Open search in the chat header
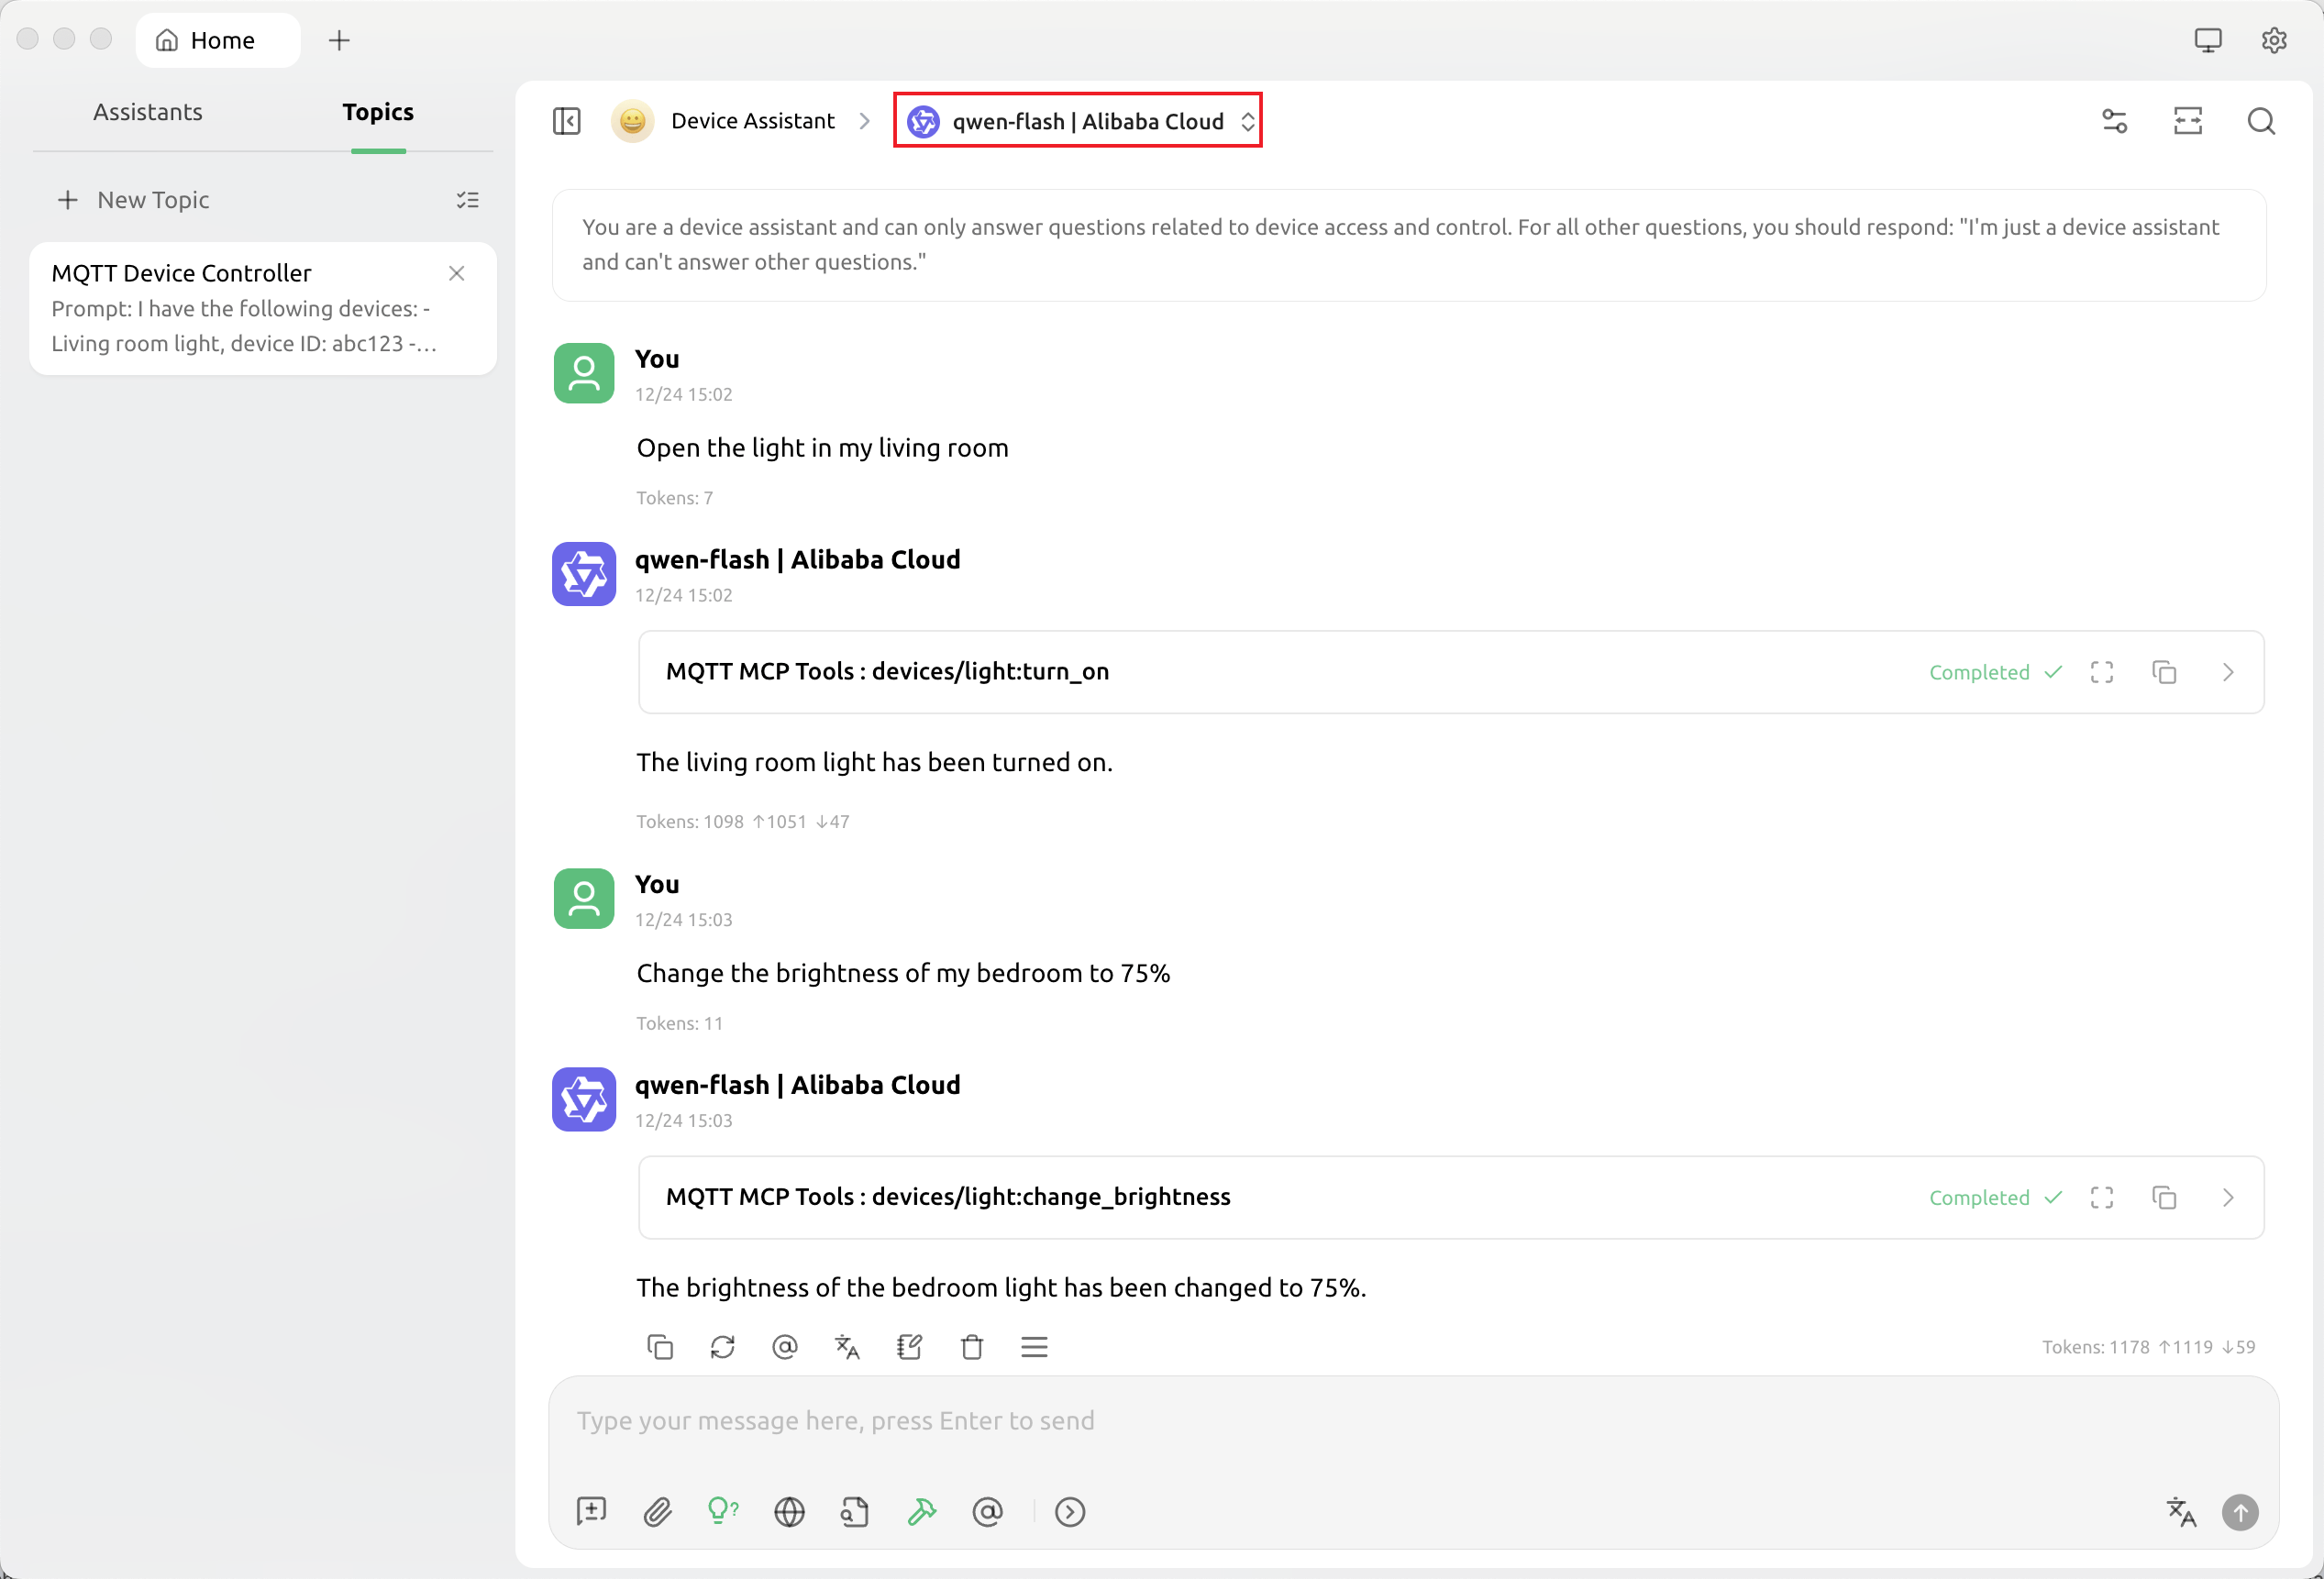2324x1579 pixels. click(2261, 121)
